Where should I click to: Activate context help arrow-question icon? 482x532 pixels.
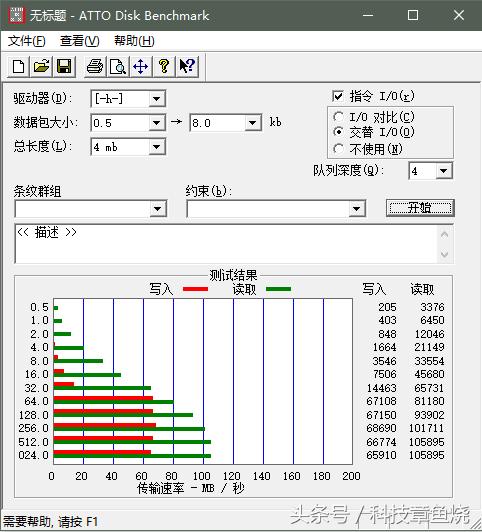coord(187,66)
